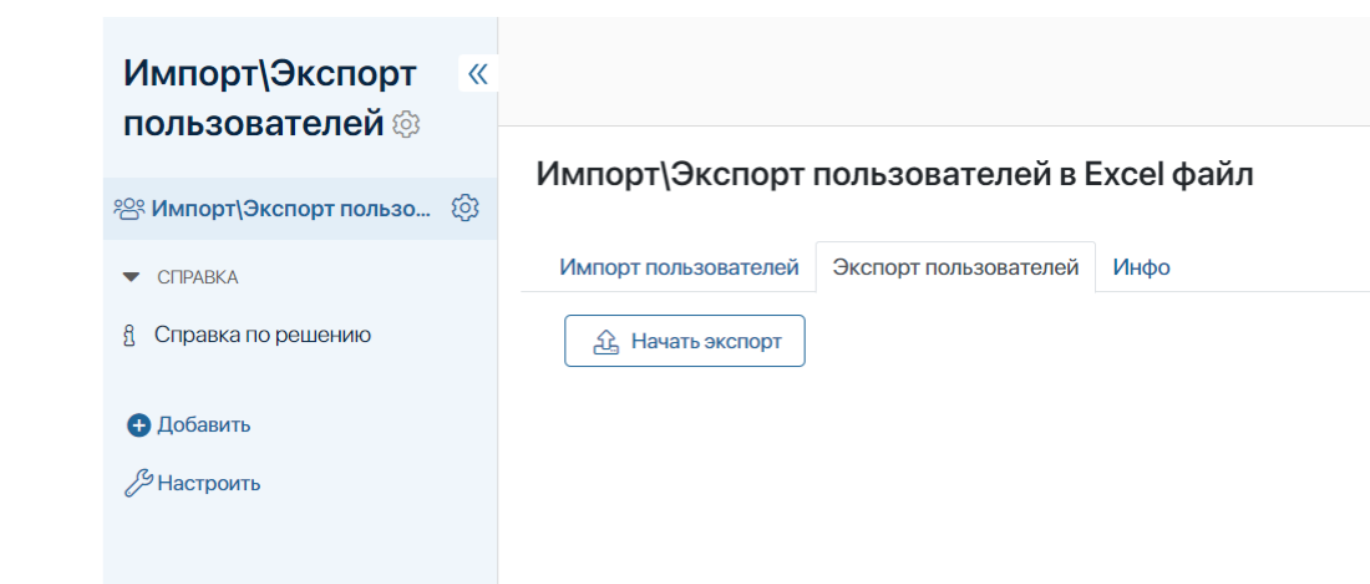Click sidebar heading Импорт\Экспорт пользователей

(x=270, y=98)
